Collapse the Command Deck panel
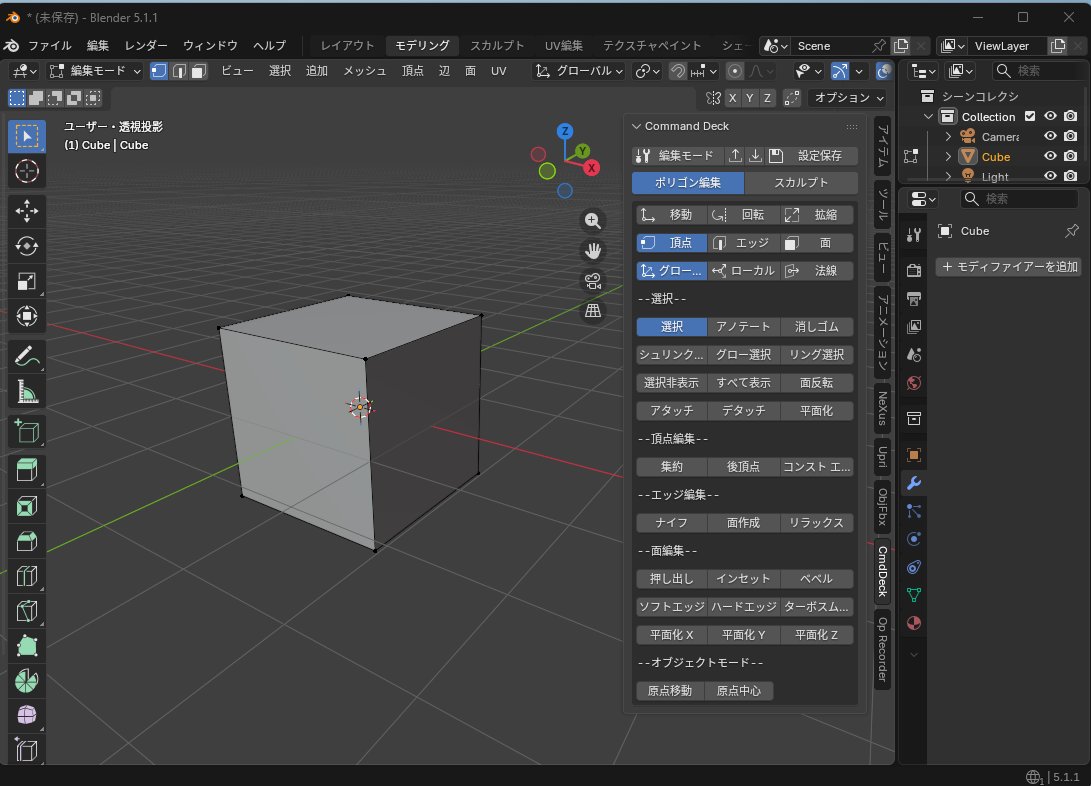The image size is (1091, 786). [636, 126]
